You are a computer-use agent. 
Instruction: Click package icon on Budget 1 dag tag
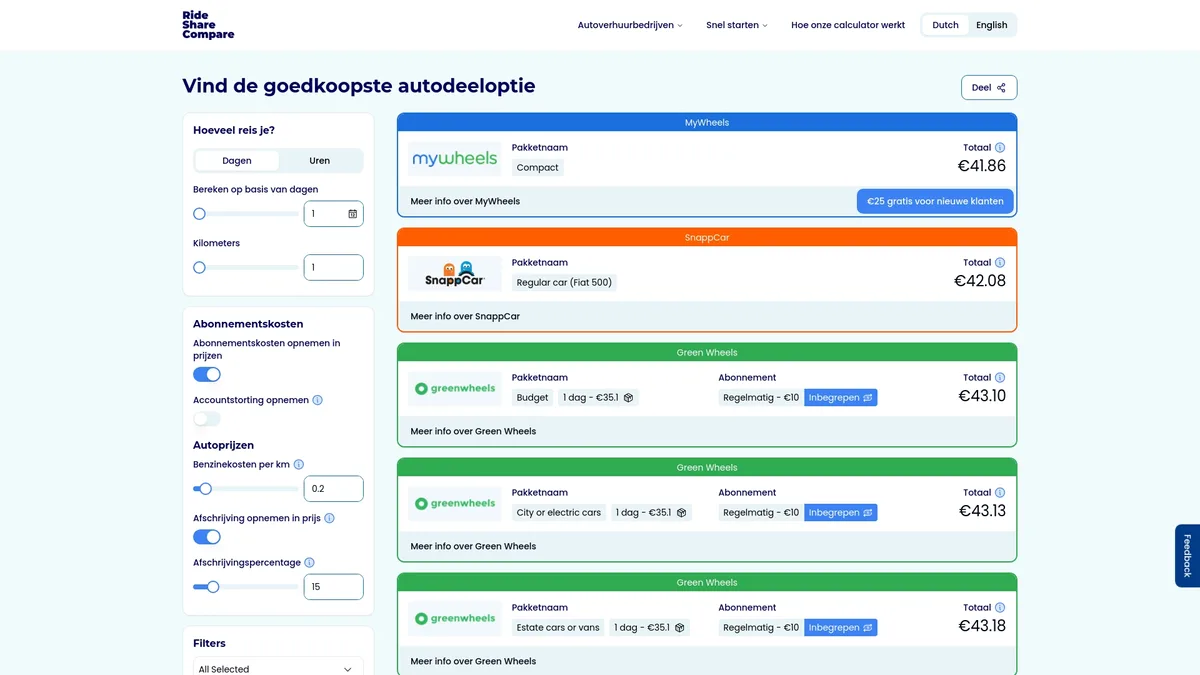[x=628, y=398]
